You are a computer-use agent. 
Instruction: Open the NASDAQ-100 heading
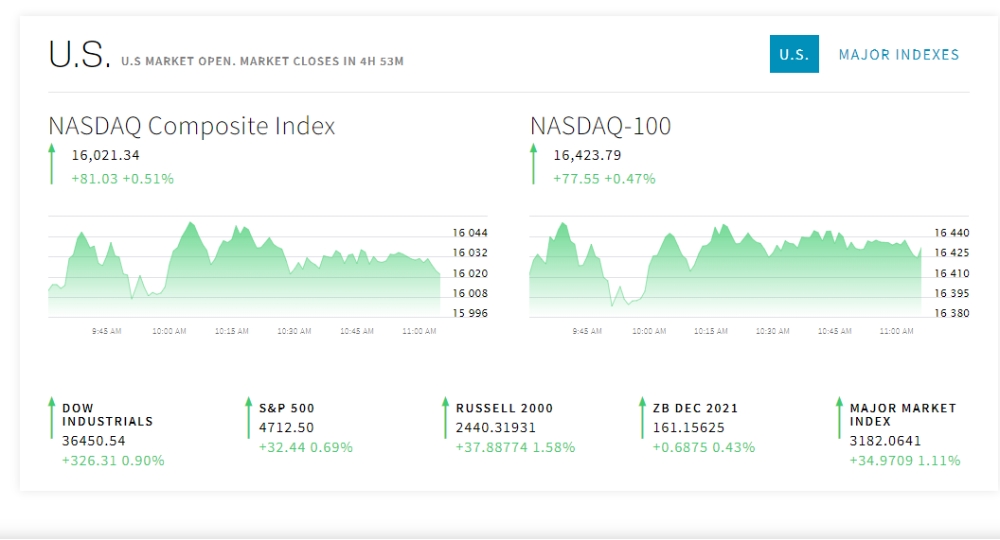pyautogui.click(x=601, y=126)
